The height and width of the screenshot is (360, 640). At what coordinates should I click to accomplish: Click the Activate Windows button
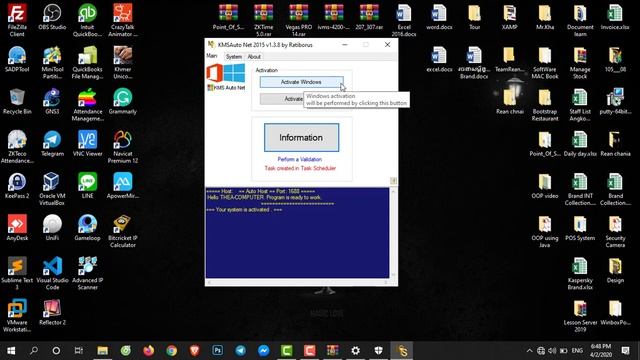pos(301,82)
